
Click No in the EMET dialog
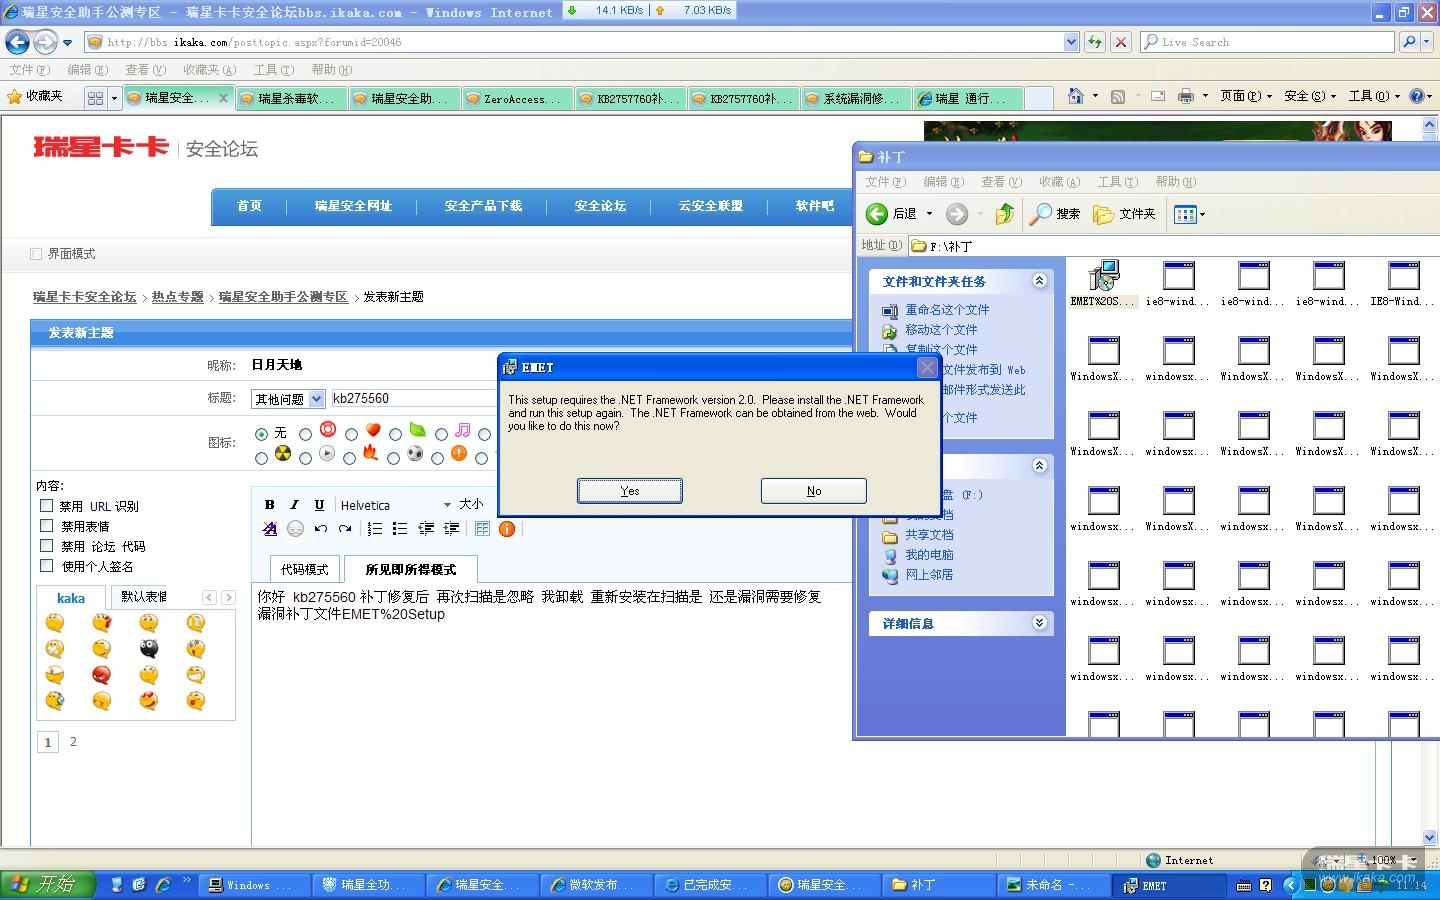[814, 490]
